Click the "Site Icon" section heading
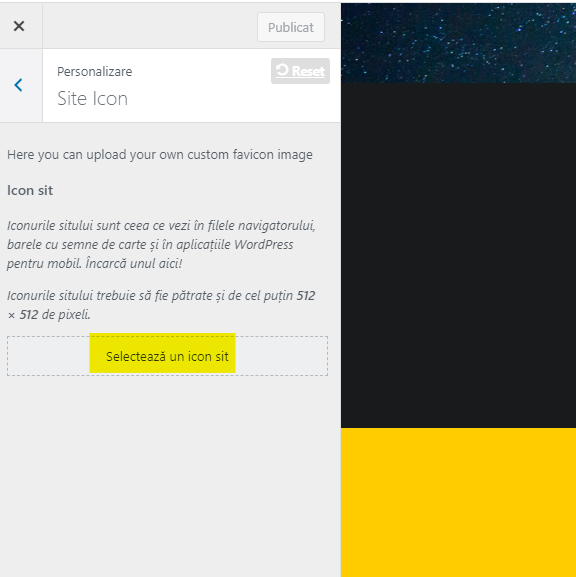Screen dimensions: 576x577 pos(92,98)
